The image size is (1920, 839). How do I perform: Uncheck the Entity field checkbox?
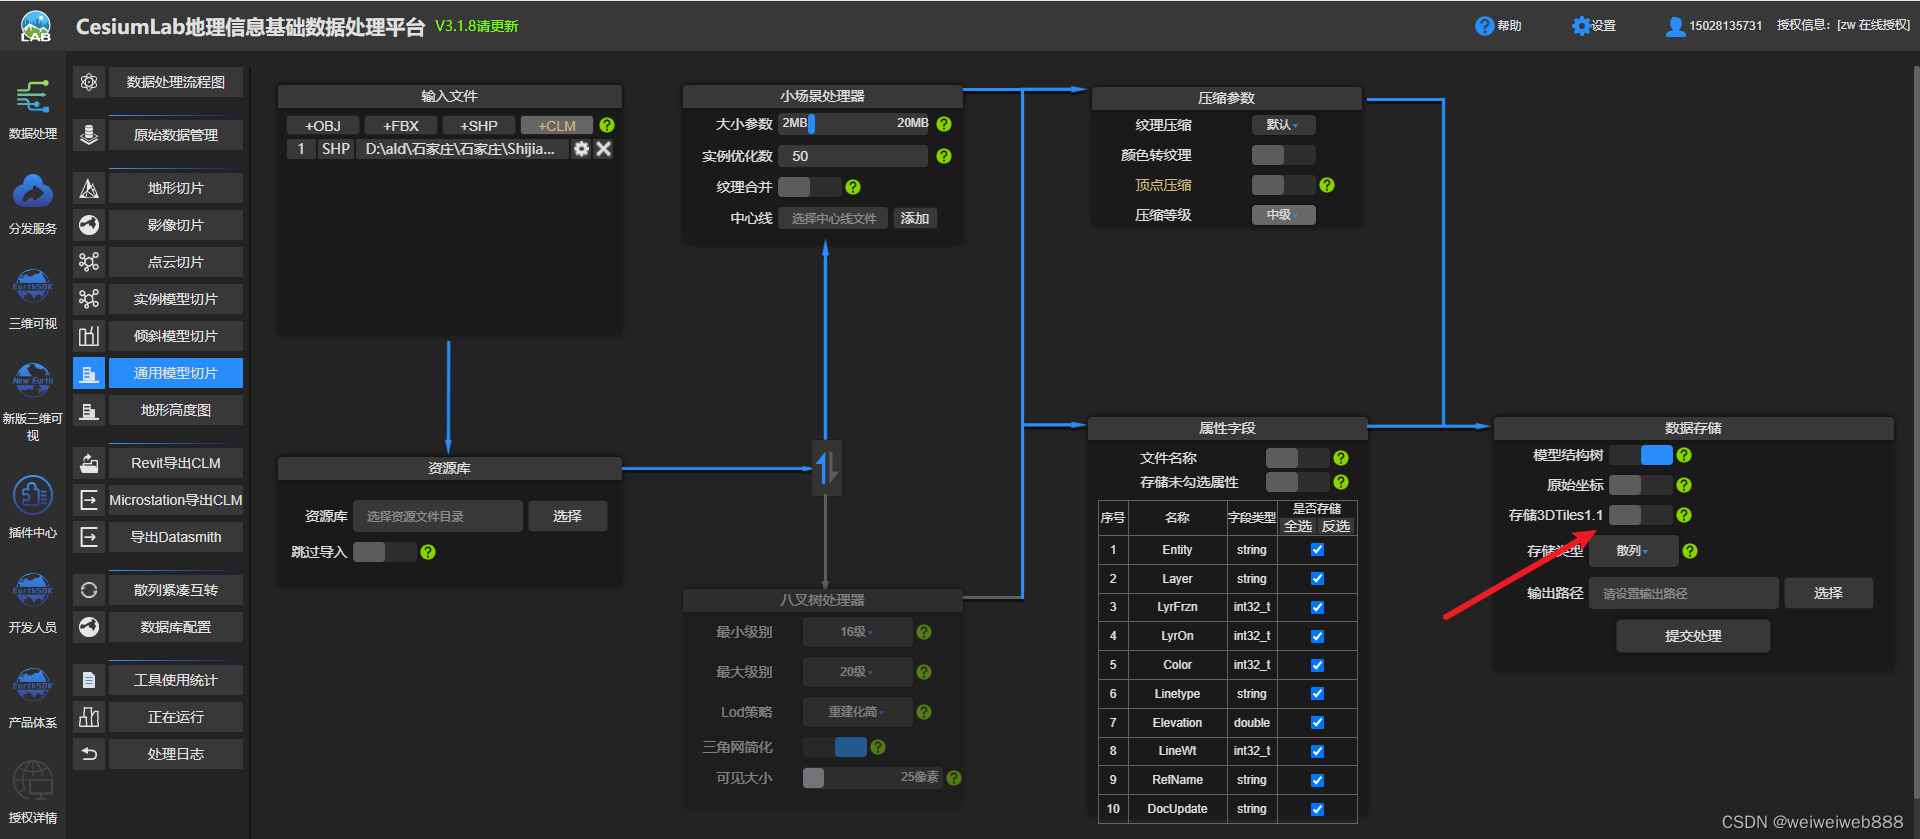(1317, 550)
